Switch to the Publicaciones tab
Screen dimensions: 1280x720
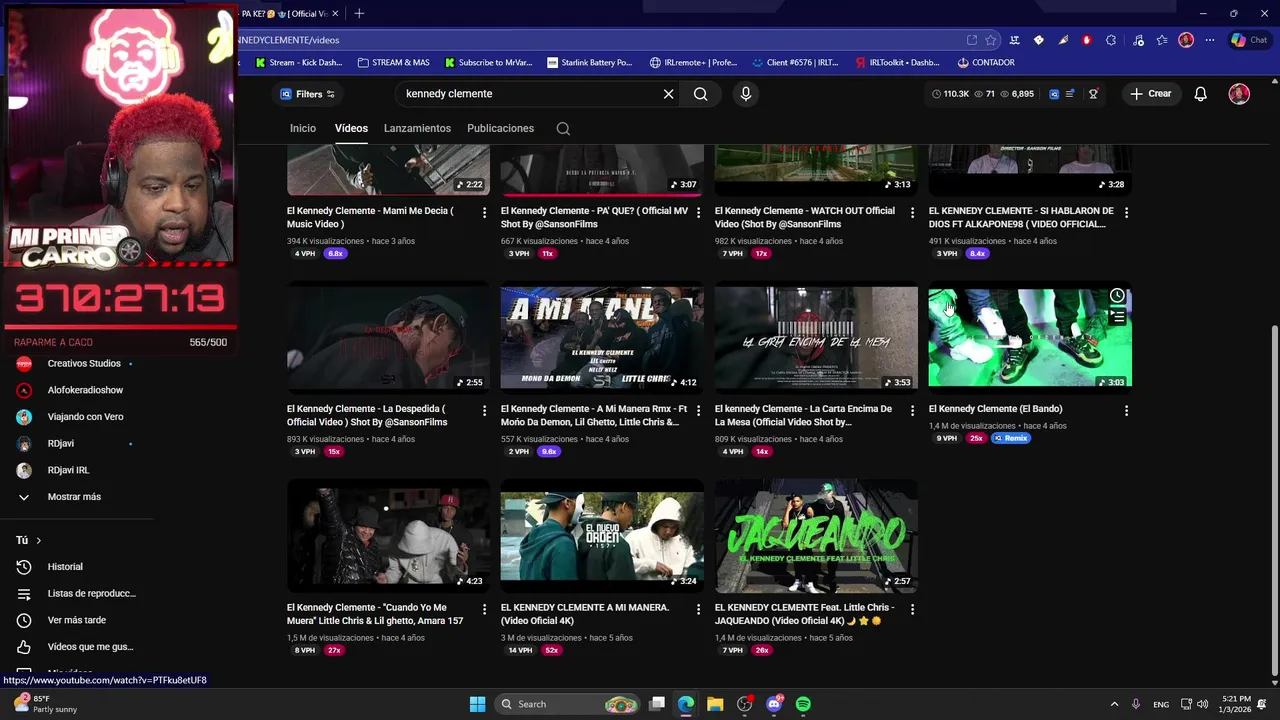(500, 128)
